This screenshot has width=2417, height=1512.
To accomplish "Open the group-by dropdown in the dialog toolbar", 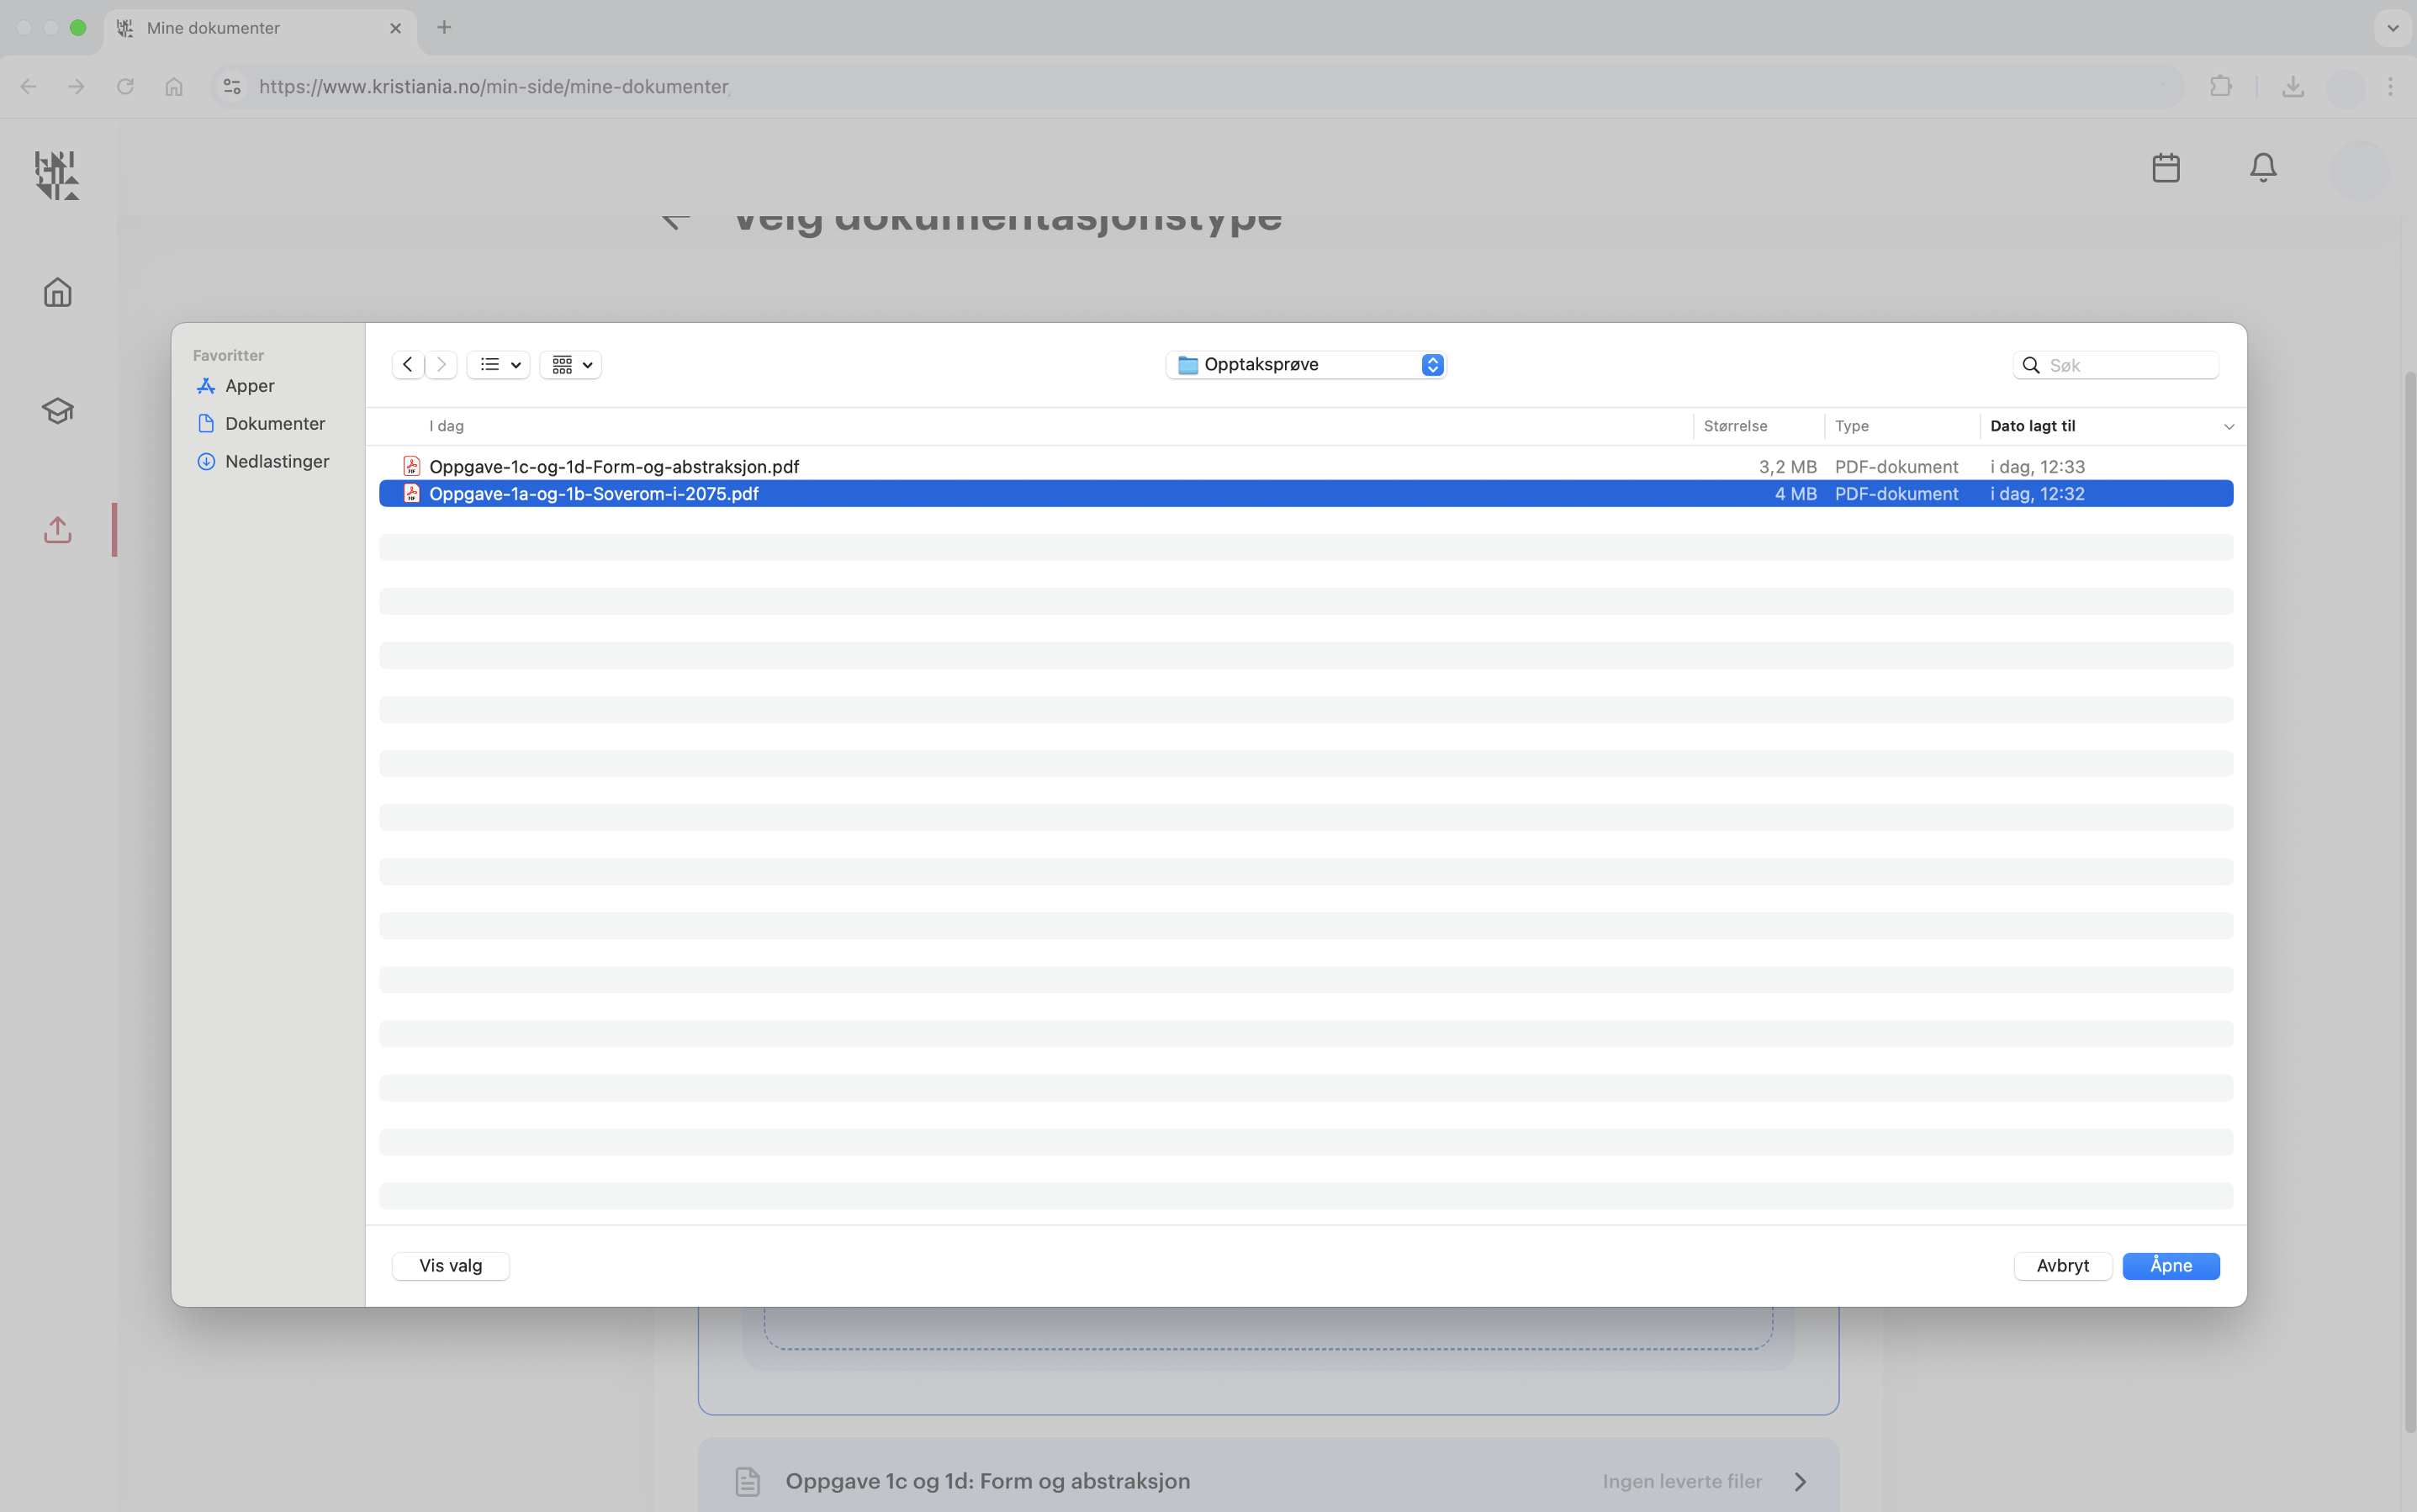I will pyautogui.click(x=570, y=364).
